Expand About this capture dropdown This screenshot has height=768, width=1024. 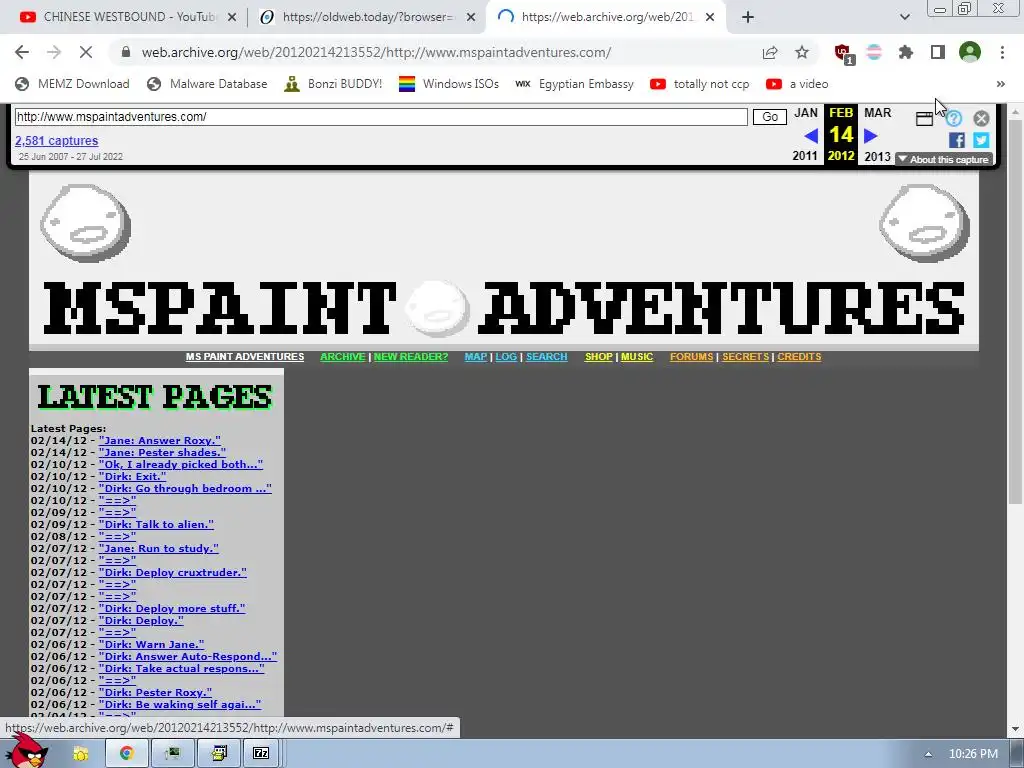(944, 159)
